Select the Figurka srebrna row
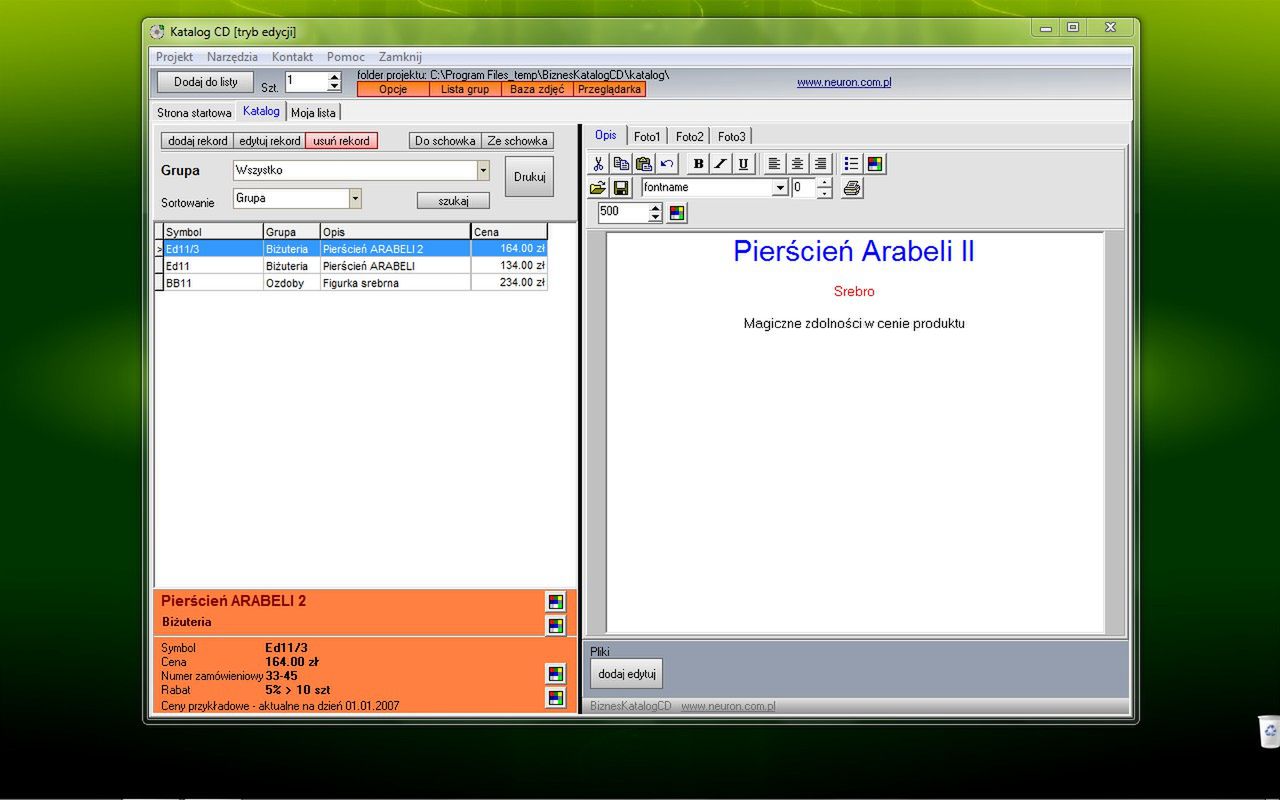This screenshot has width=1280, height=800. [x=351, y=283]
